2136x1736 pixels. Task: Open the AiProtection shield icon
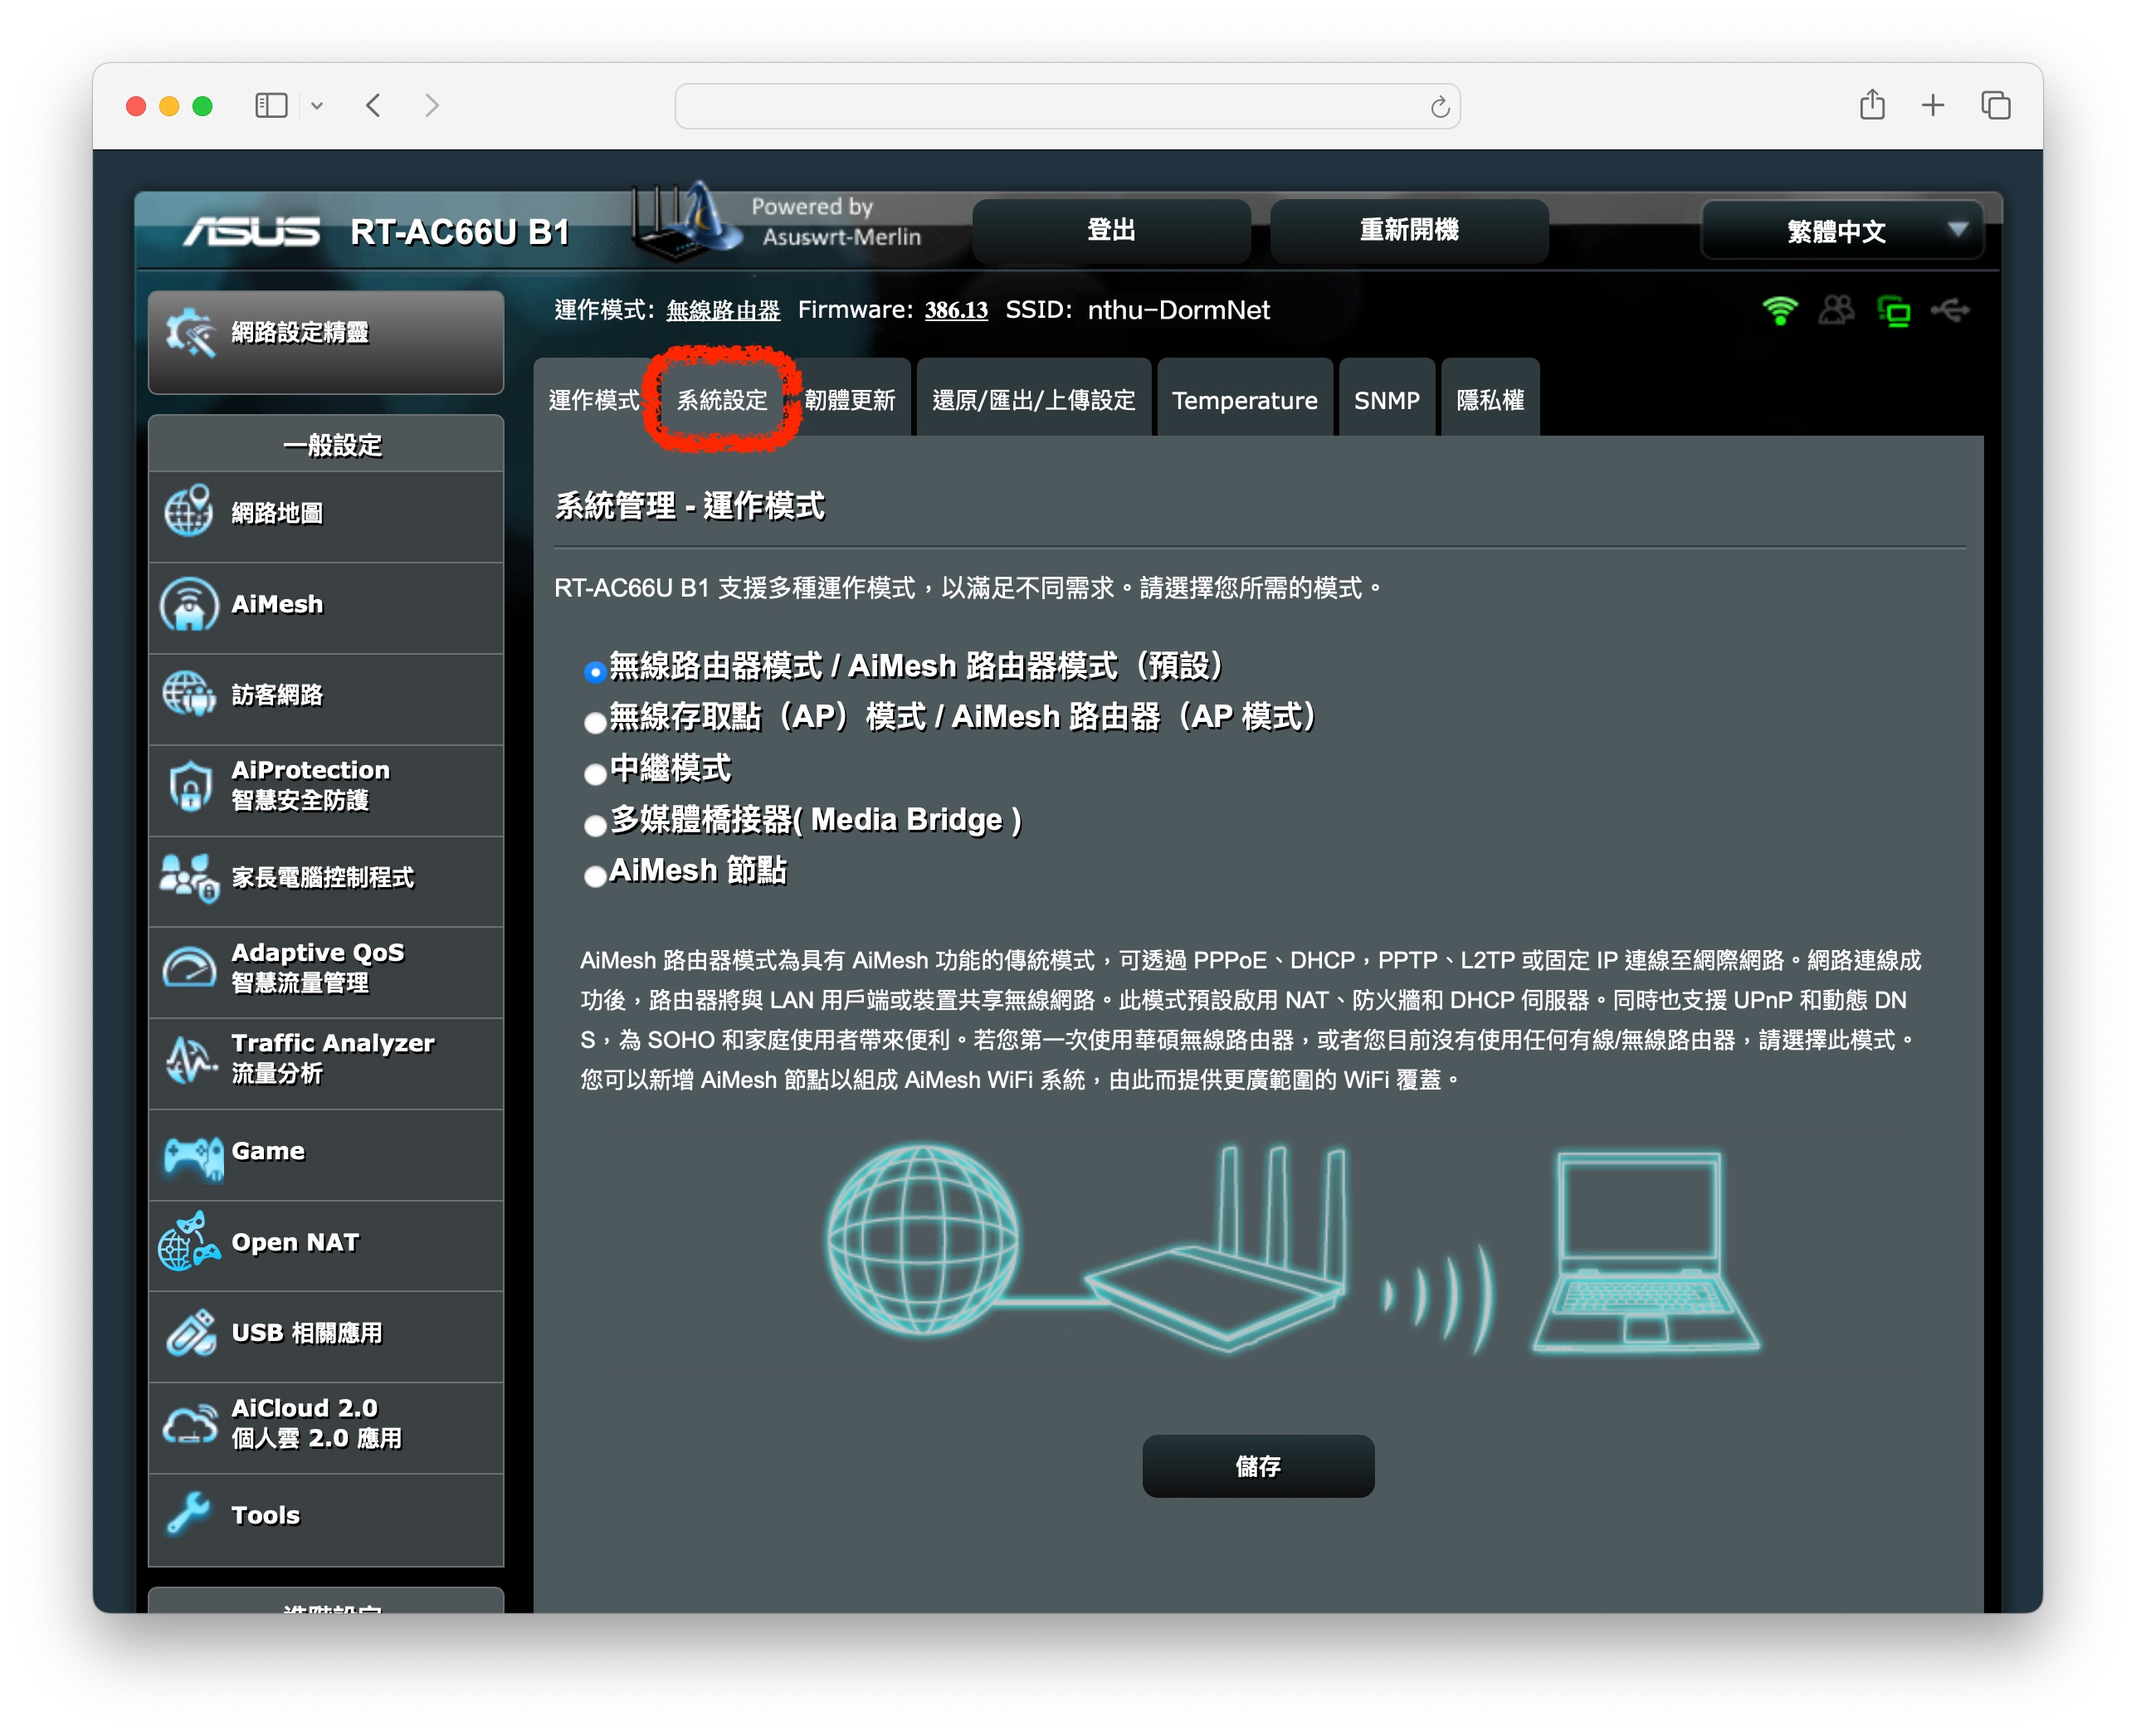click(x=189, y=786)
